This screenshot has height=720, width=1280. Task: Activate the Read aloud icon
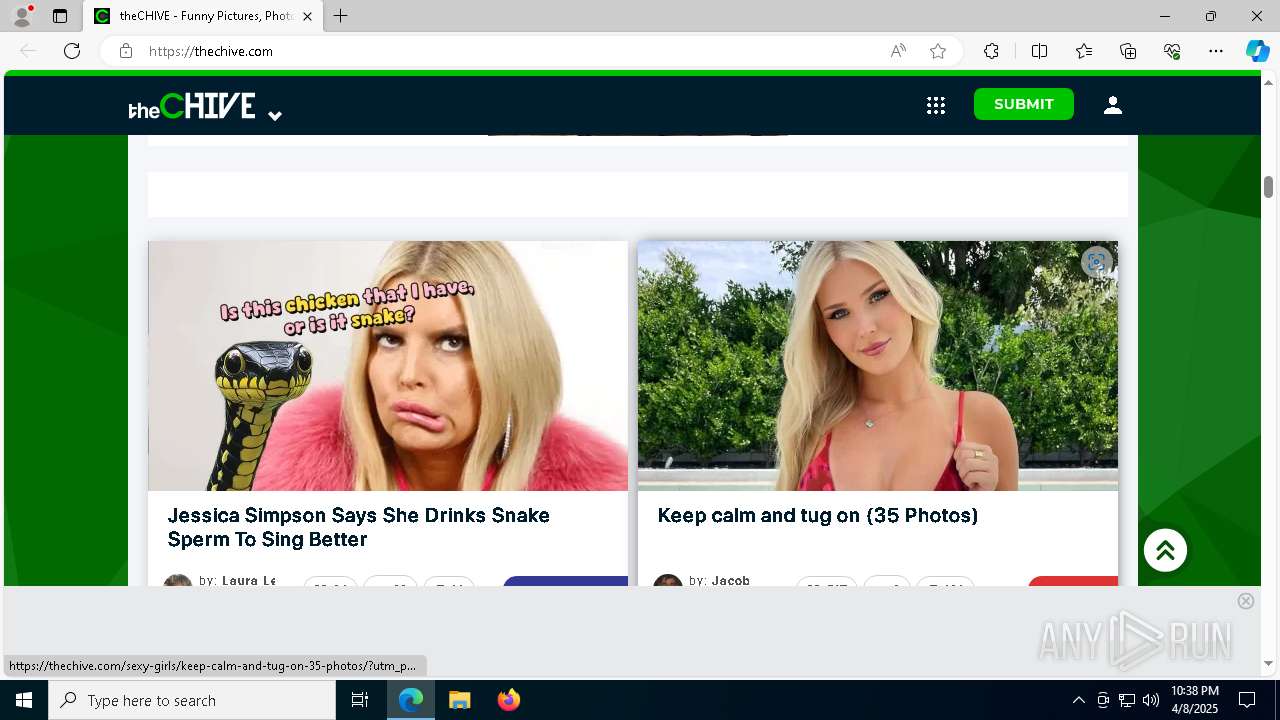898,51
